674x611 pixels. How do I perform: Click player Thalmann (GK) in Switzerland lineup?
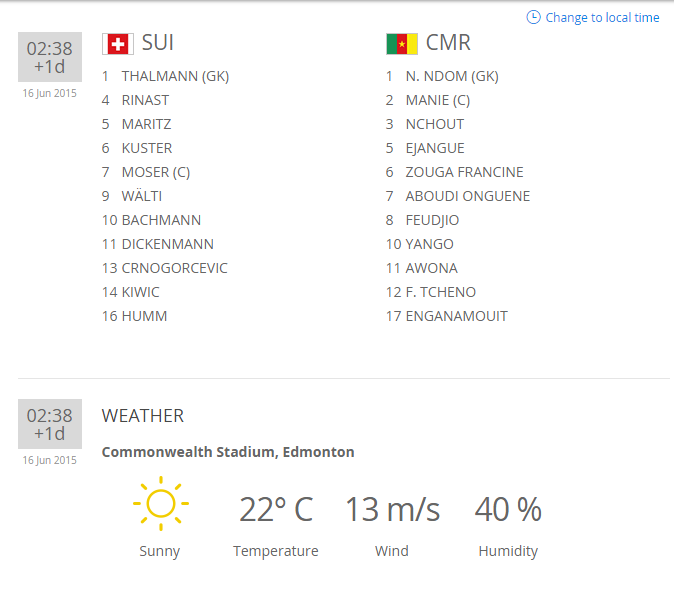coord(175,76)
